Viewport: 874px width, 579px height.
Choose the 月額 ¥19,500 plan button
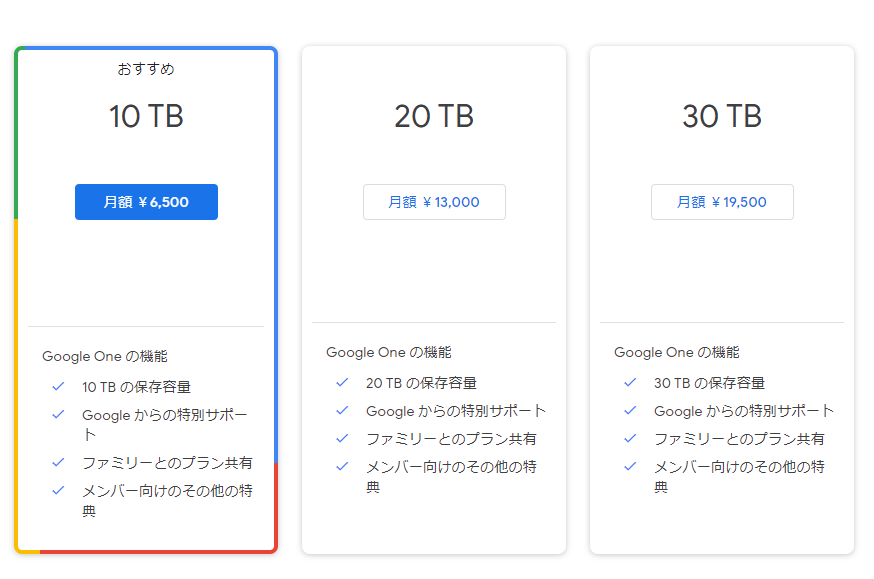722,202
